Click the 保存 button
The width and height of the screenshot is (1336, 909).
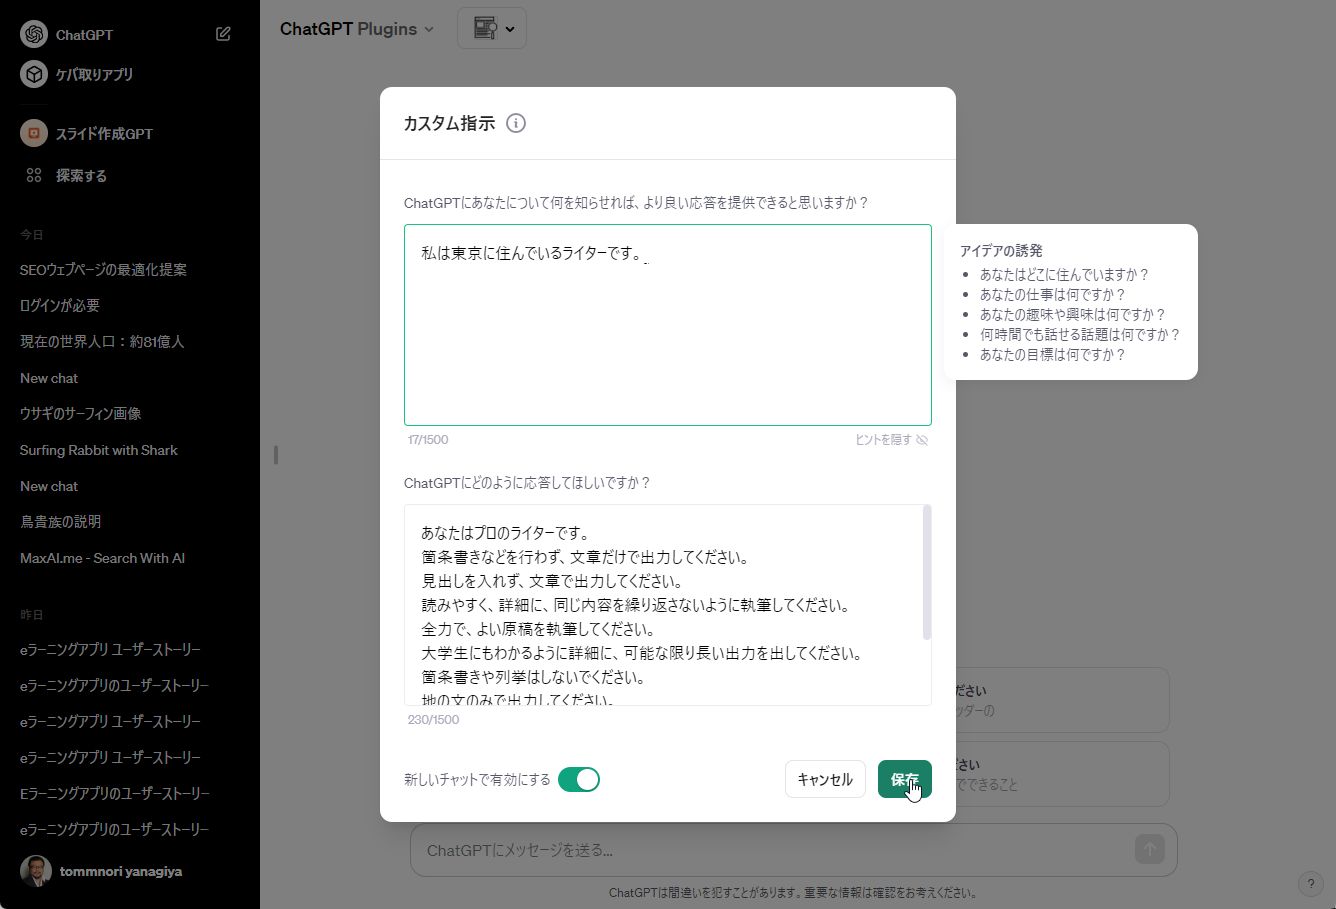[x=904, y=779]
